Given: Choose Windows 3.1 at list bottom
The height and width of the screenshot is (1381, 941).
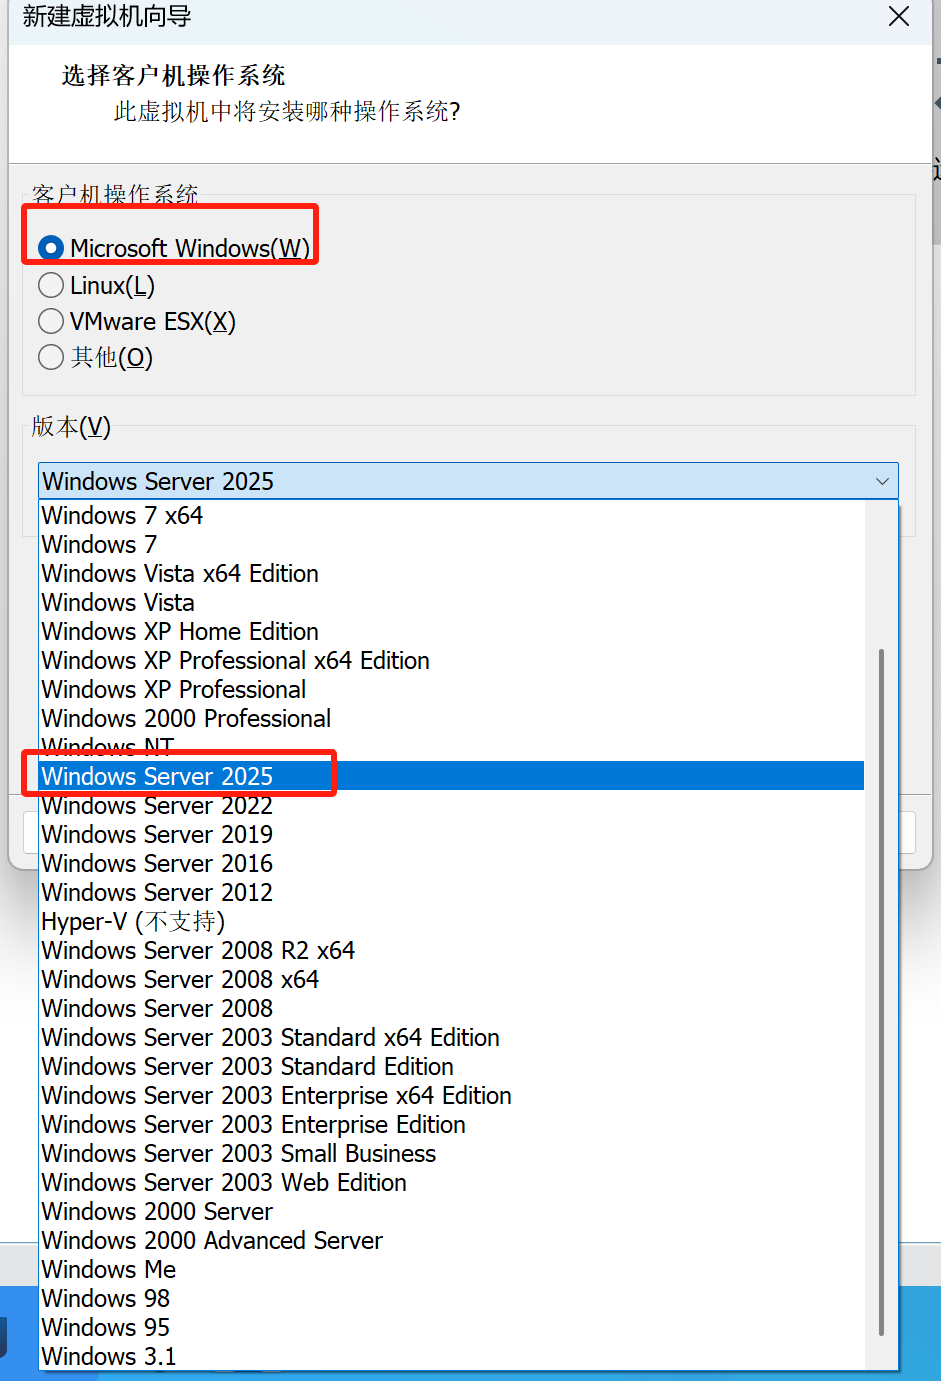Looking at the screenshot, I should tap(452, 1356).
